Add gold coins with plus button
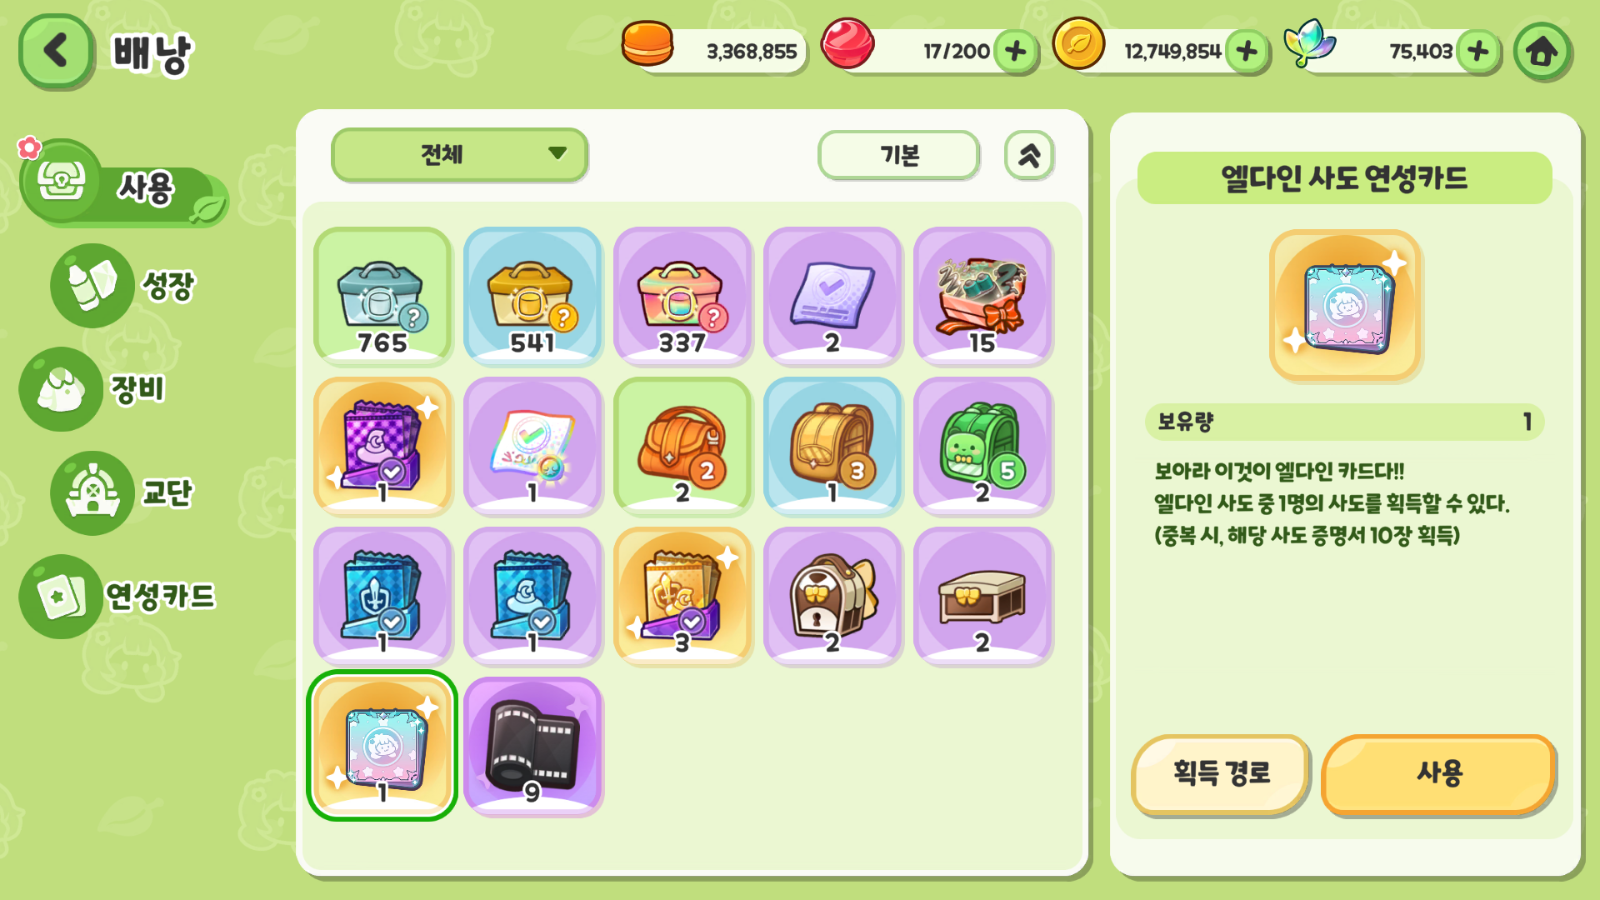 (1246, 51)
